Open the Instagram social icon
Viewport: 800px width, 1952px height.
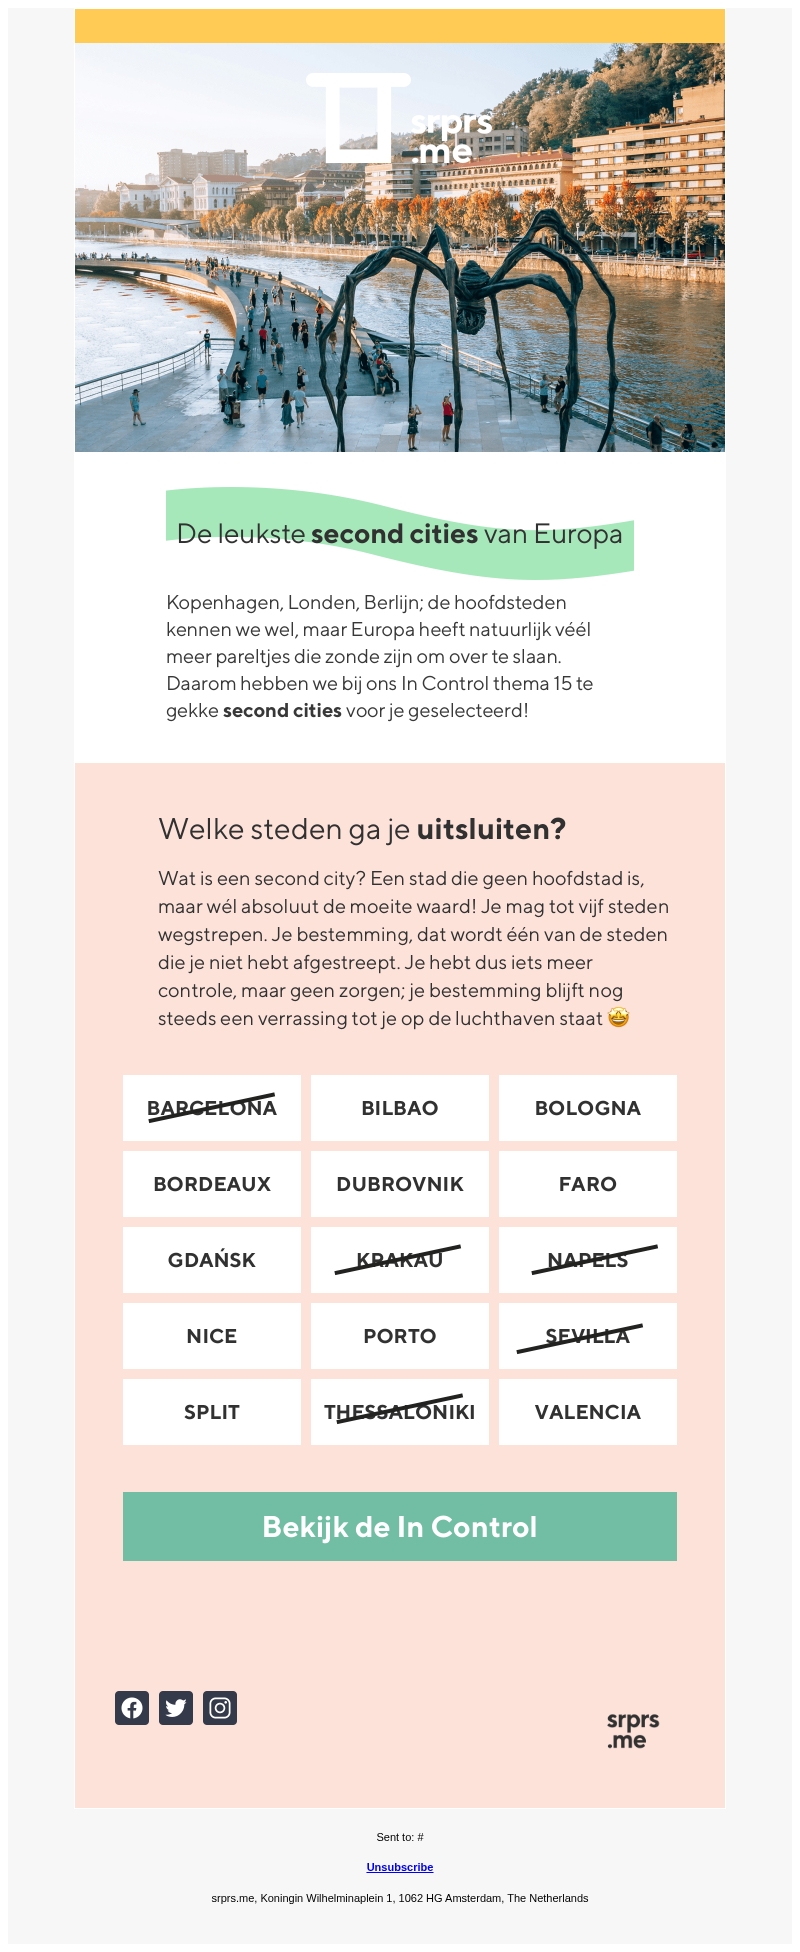220,1708
